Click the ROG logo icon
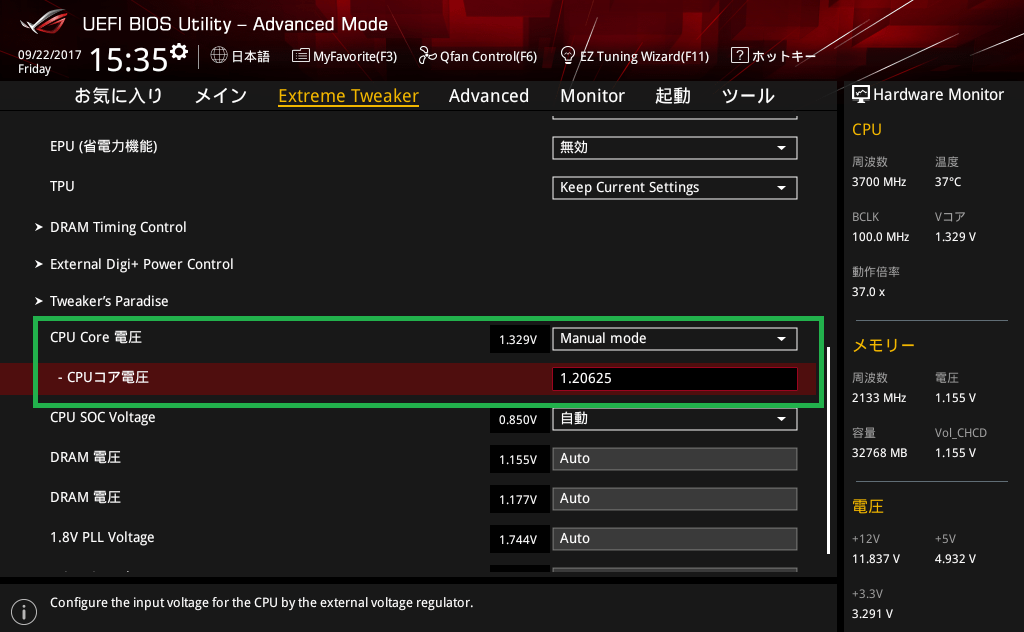 click(44, 22)
